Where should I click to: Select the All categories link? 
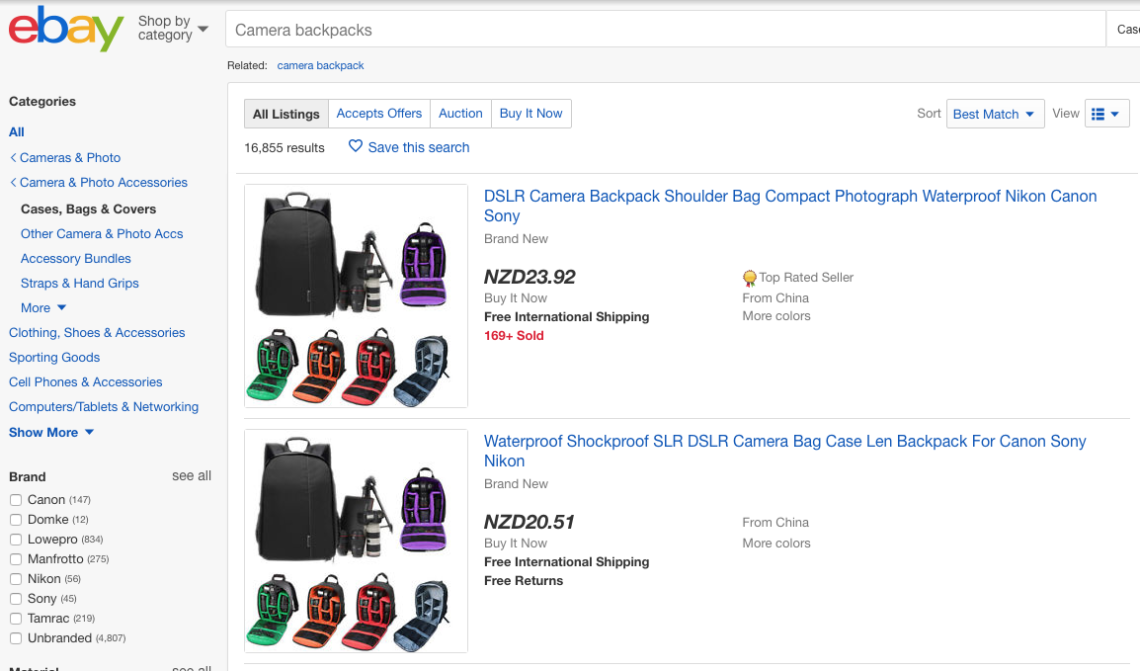click(16, 132)
